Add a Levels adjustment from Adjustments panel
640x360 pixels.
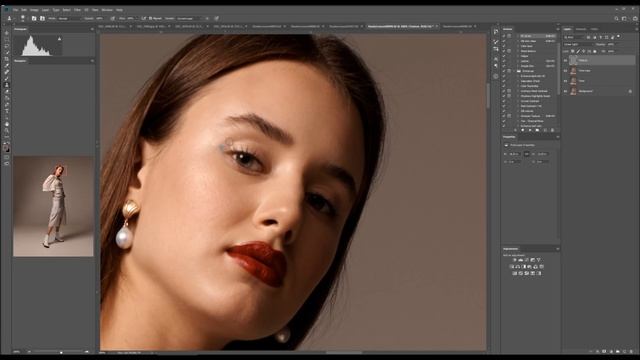coord(521,260)
